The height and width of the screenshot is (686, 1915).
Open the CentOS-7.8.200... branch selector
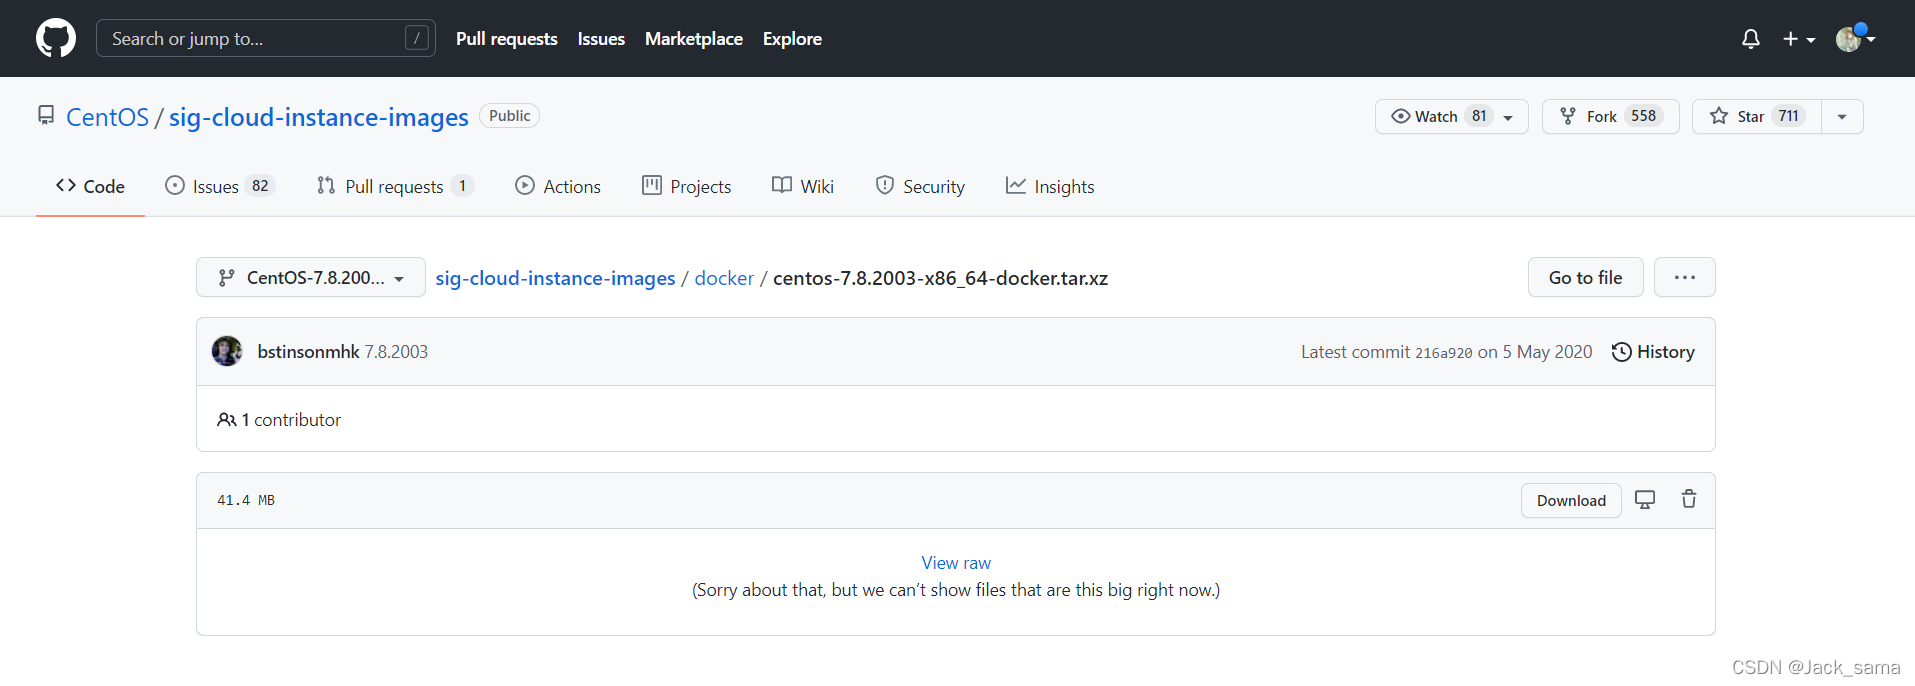pos(311,277)
